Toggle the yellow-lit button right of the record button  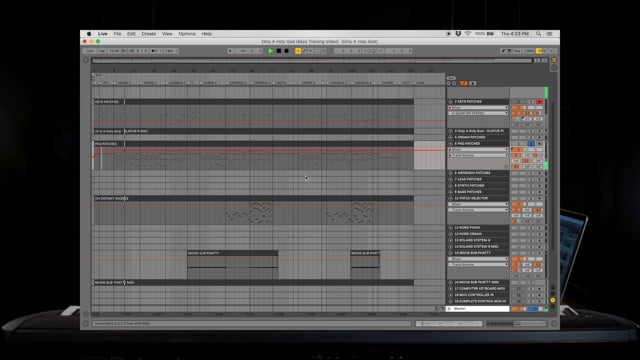298,51
